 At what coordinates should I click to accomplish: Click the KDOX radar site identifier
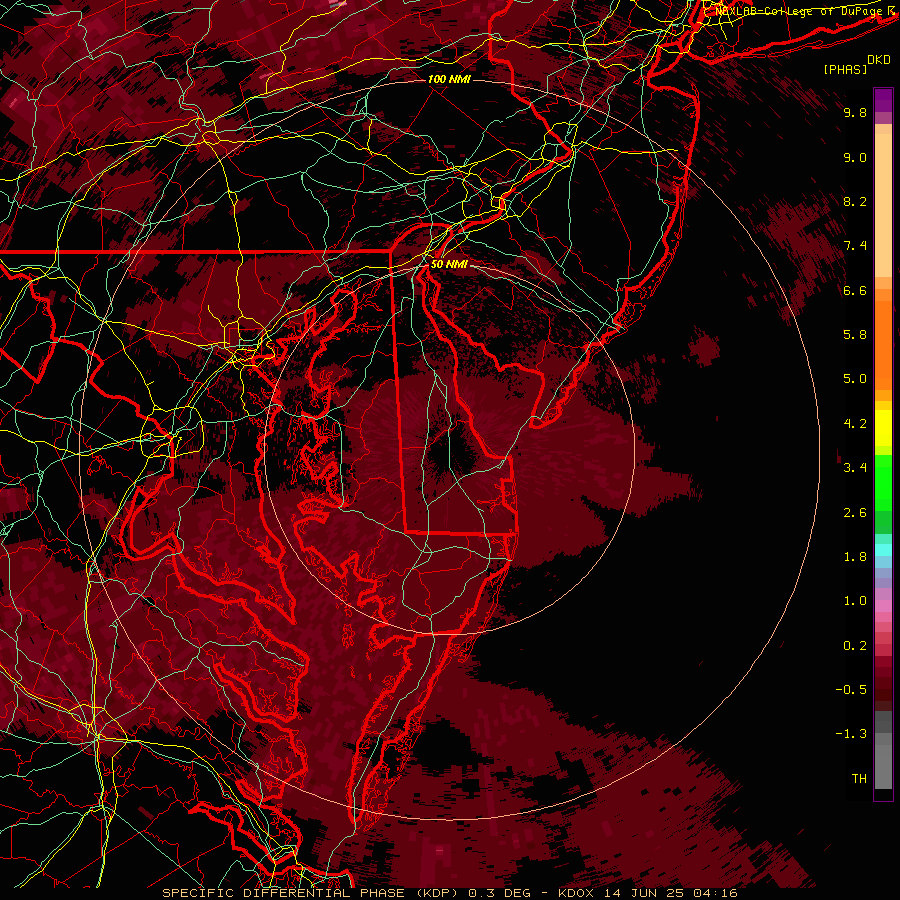click(578, 893)
